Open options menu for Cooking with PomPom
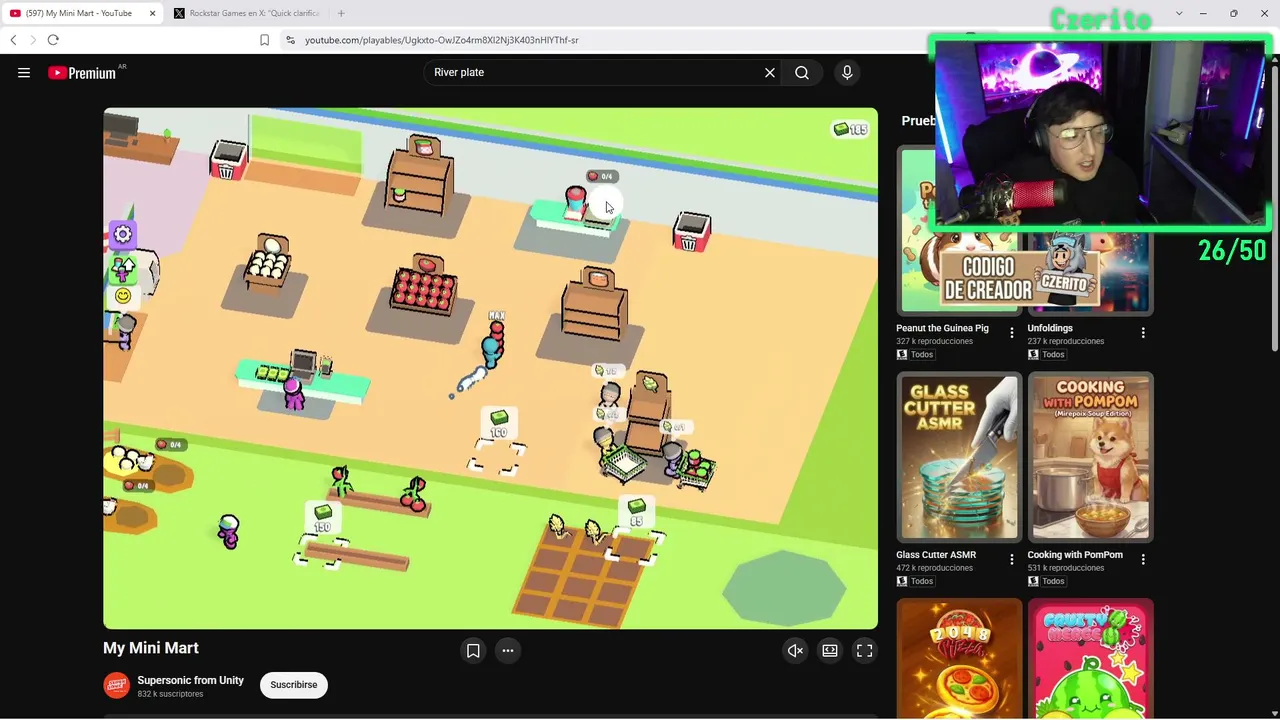 pyautogui.click(x=1143, y=560)
